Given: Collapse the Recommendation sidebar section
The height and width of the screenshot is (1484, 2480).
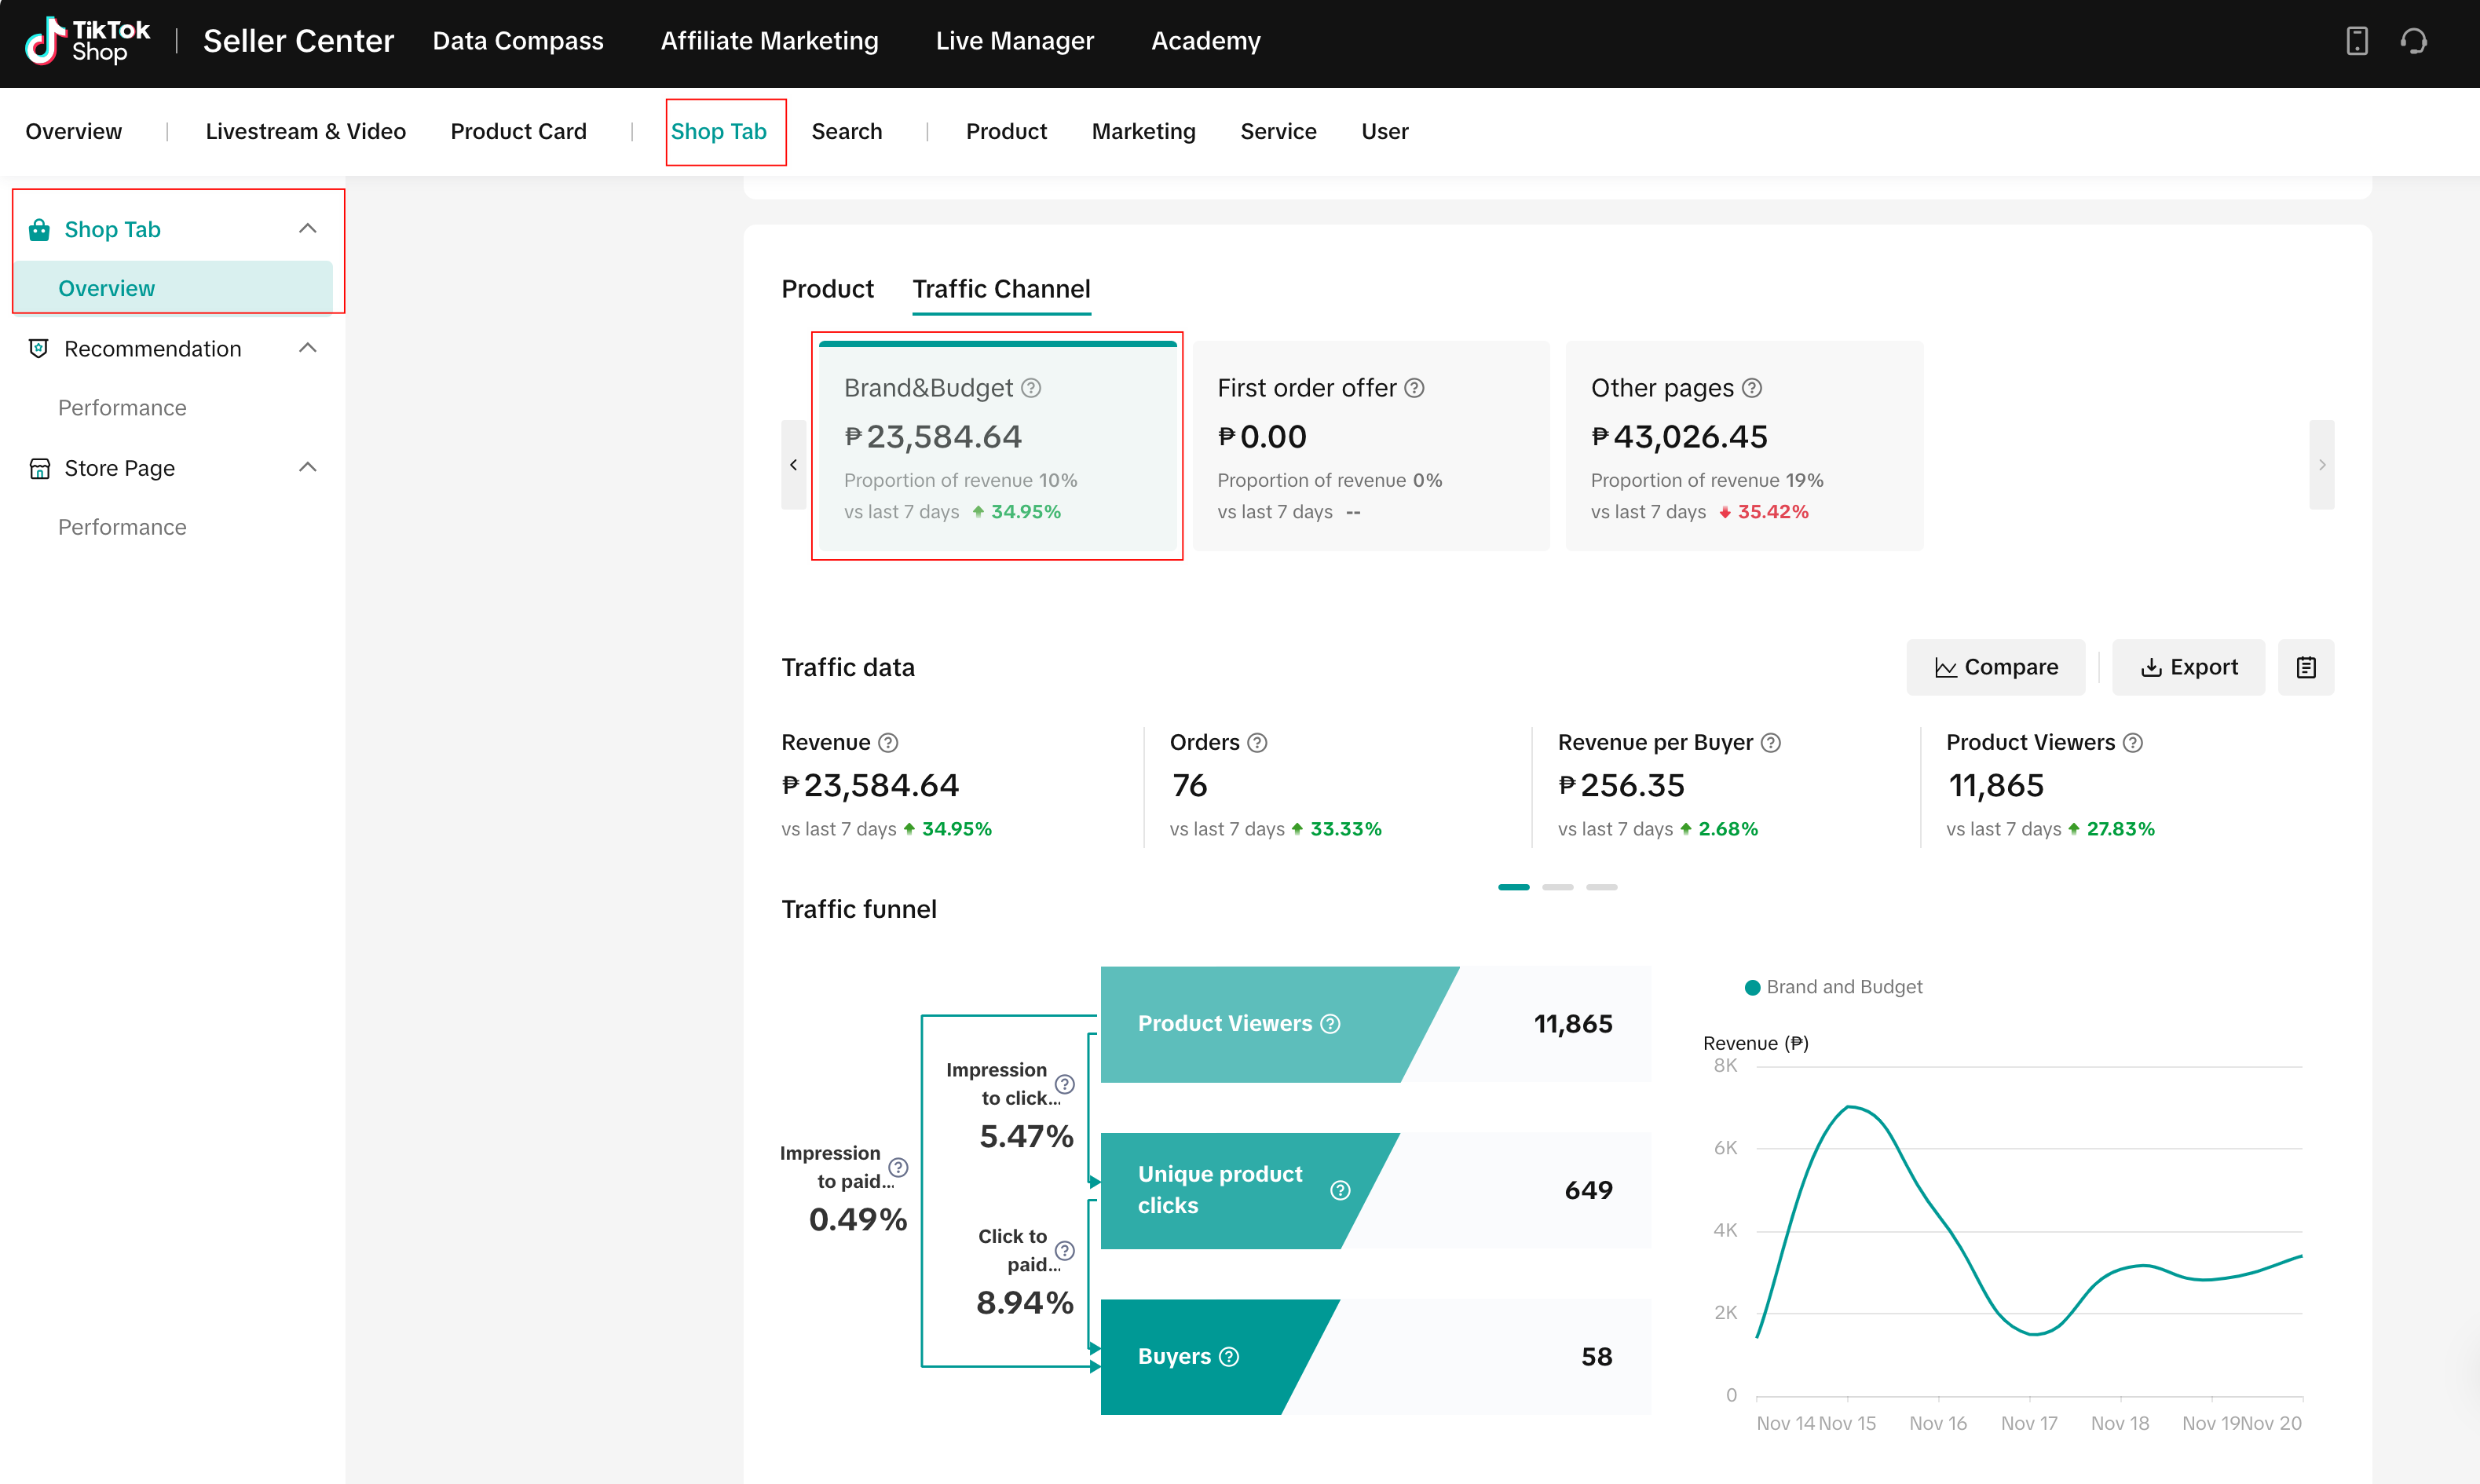Looking at the screenshot, I should 308,348.
